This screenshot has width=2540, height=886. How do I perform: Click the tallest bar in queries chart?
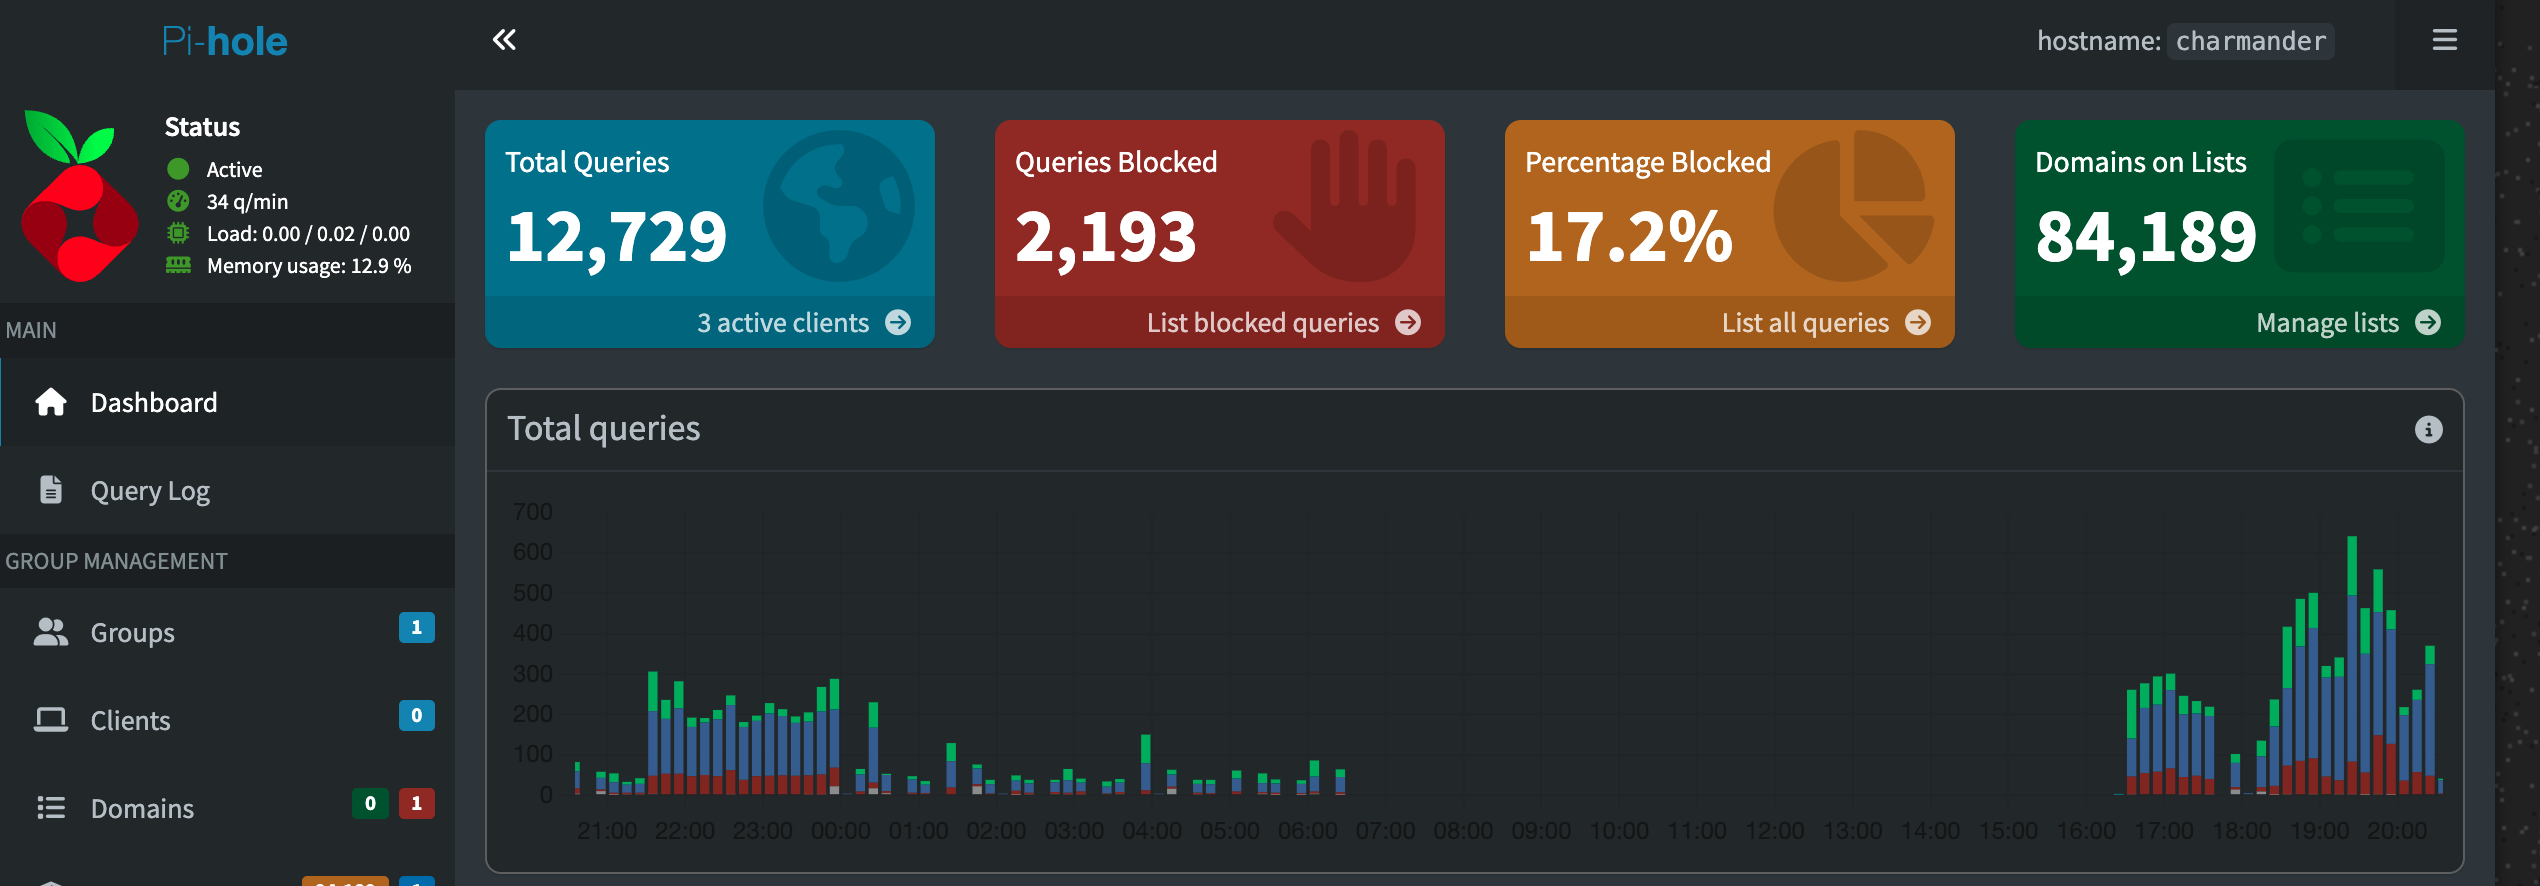tap(2352, 660)
